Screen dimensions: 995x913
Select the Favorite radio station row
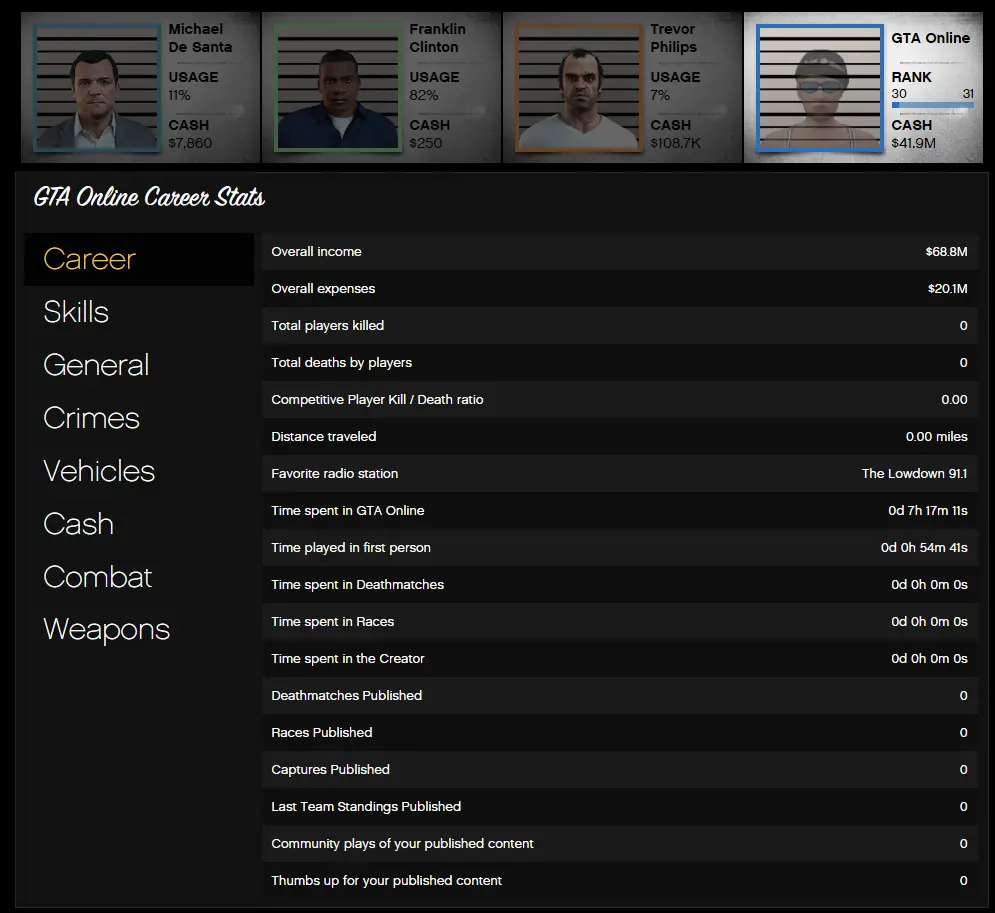pyautogui.click(x=620, y=473)
